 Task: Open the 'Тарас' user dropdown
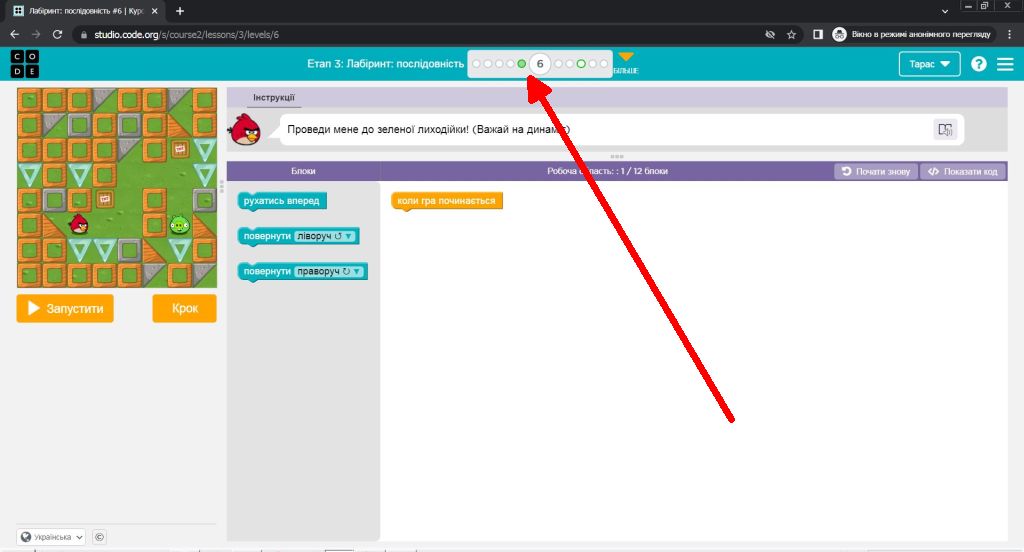929,64
